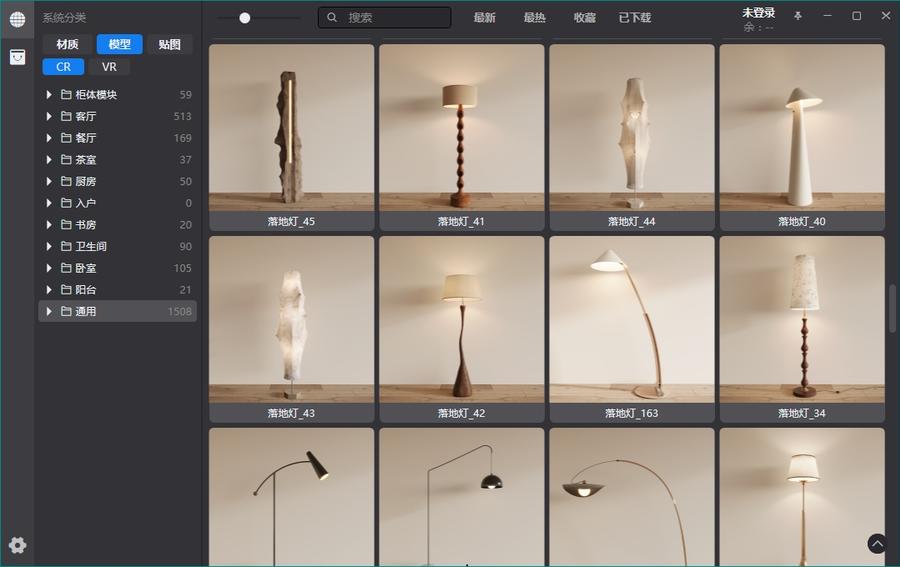Show the 收藏 favorites list
The height and width of the screenshot is (567, 900).
coord(584,18)
